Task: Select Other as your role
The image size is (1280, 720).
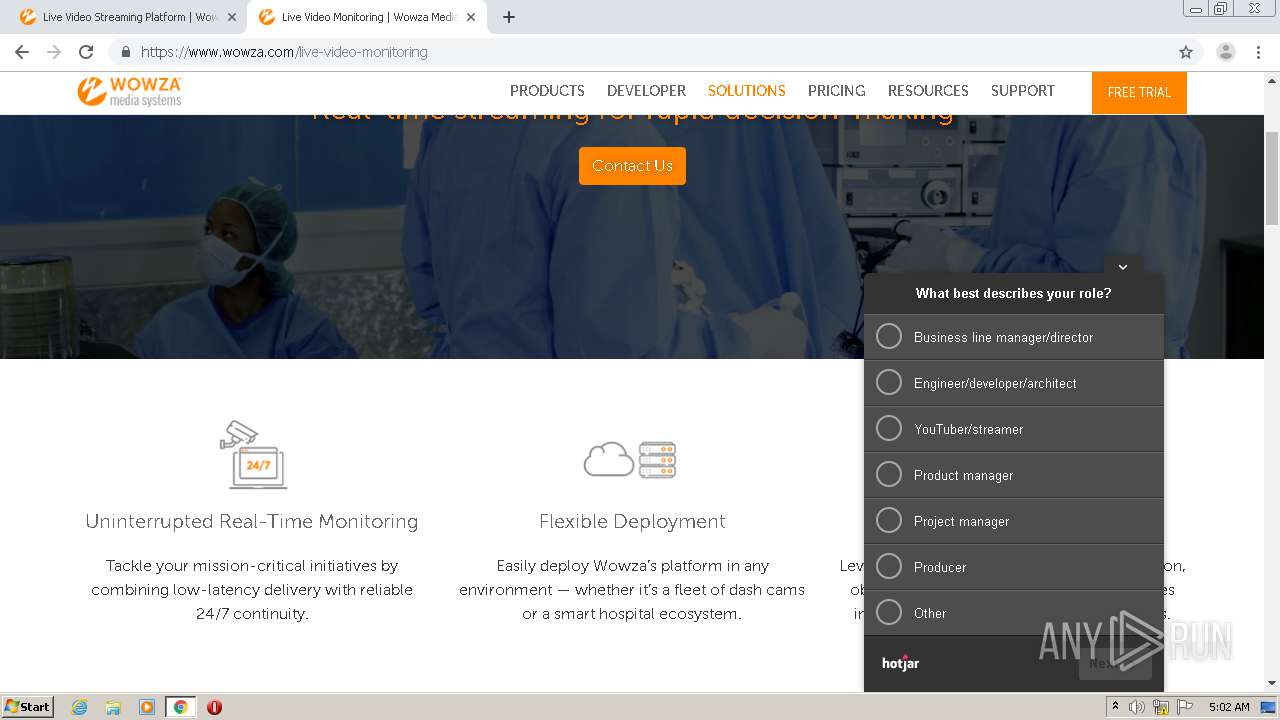Action: tap(1014, 613)
